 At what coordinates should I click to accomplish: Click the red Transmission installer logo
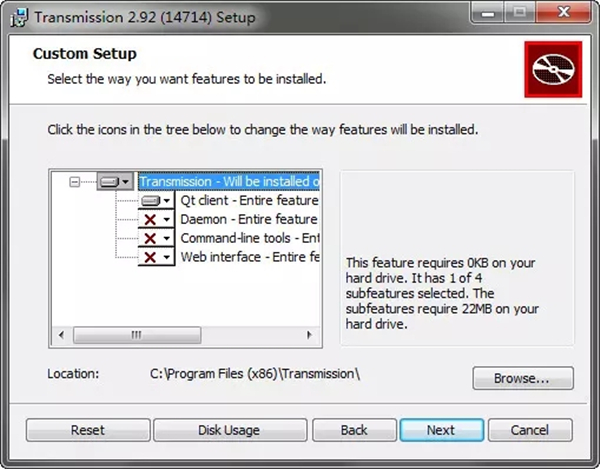tap(552, 68)
